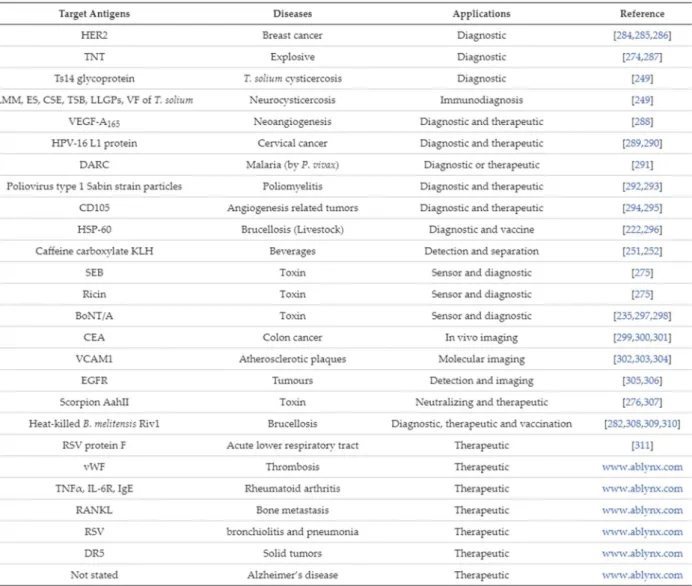Click the Diseases column header

[x=293, y=14]
